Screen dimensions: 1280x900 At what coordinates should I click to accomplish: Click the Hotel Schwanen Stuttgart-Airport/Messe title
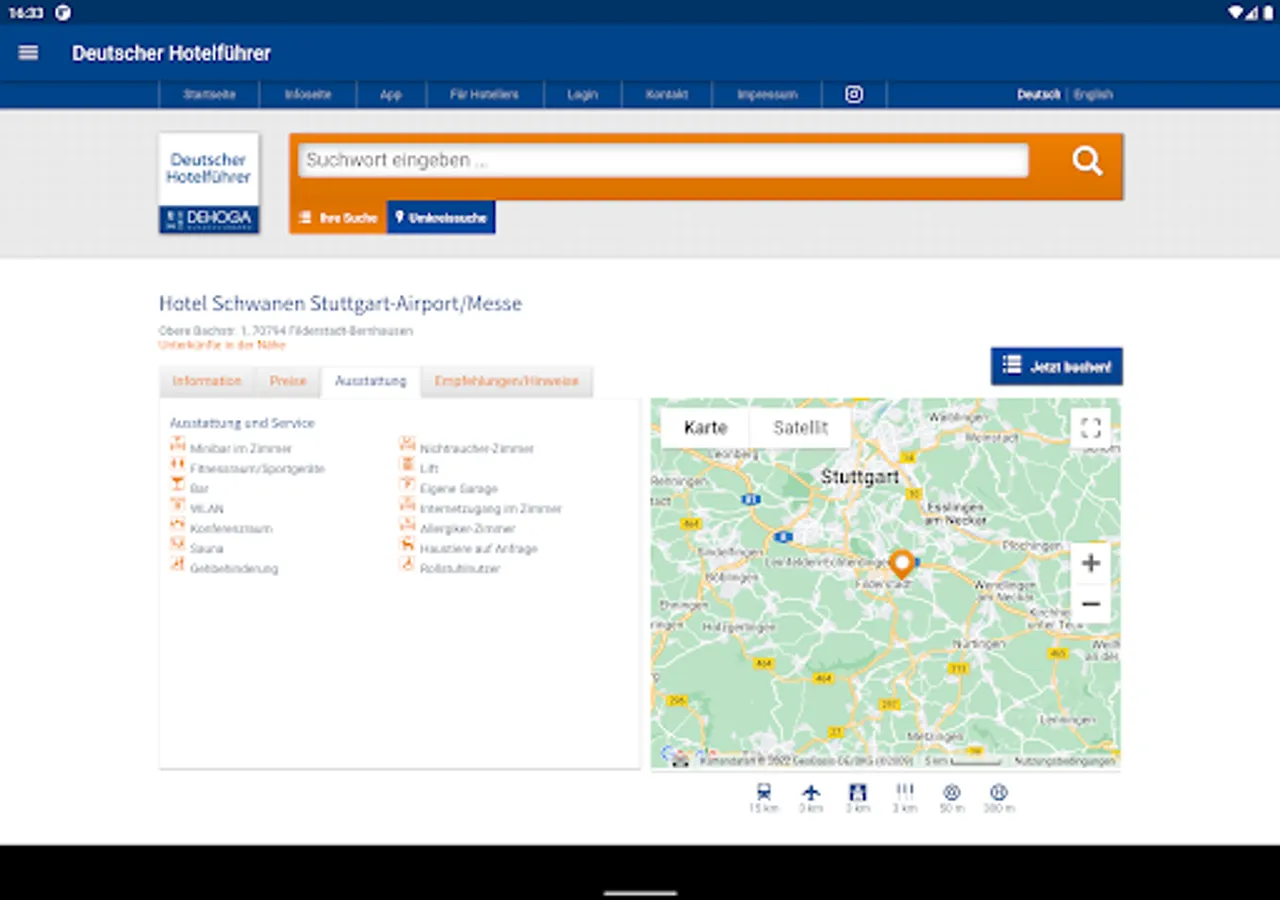pos(340,303)
